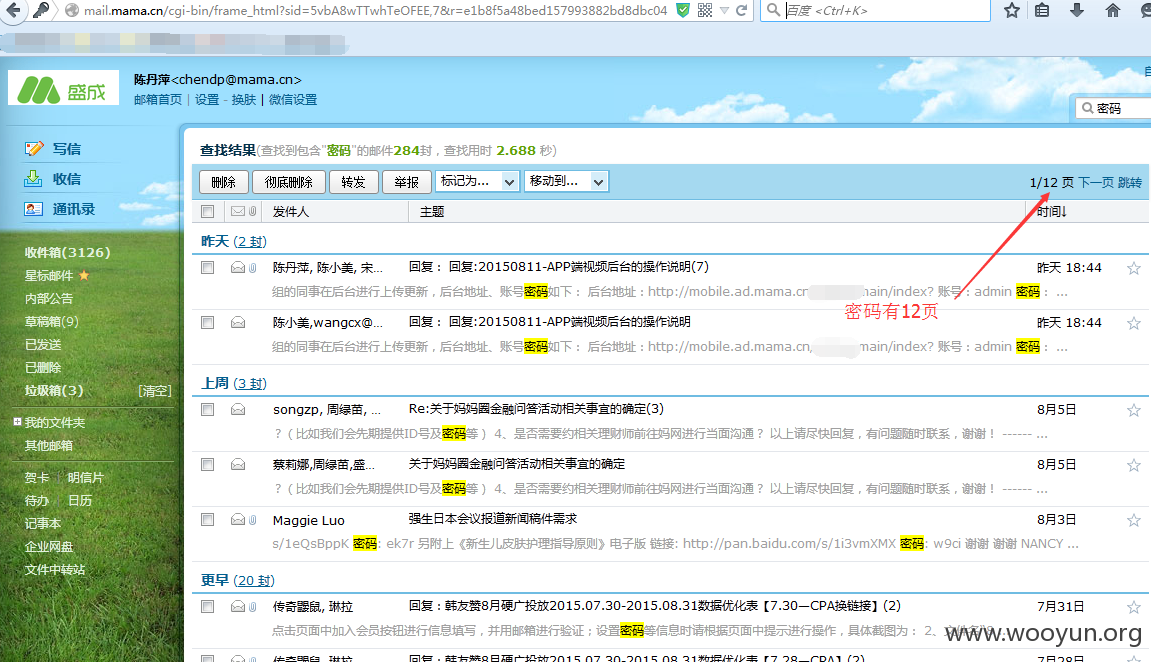Click the 通讯录 contacts icon
The image size is (1151, 662).
pos(34,209)
